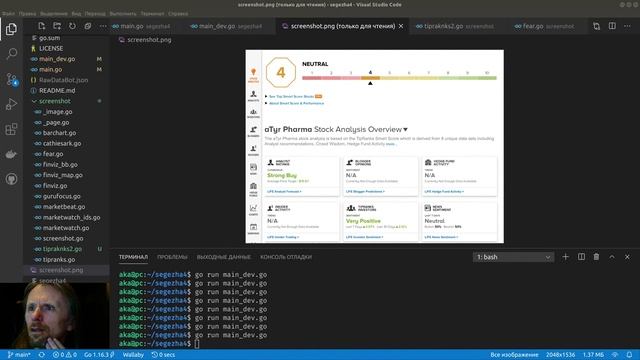Open Run and Debug view
640x360 pixels.
(11, 104)
